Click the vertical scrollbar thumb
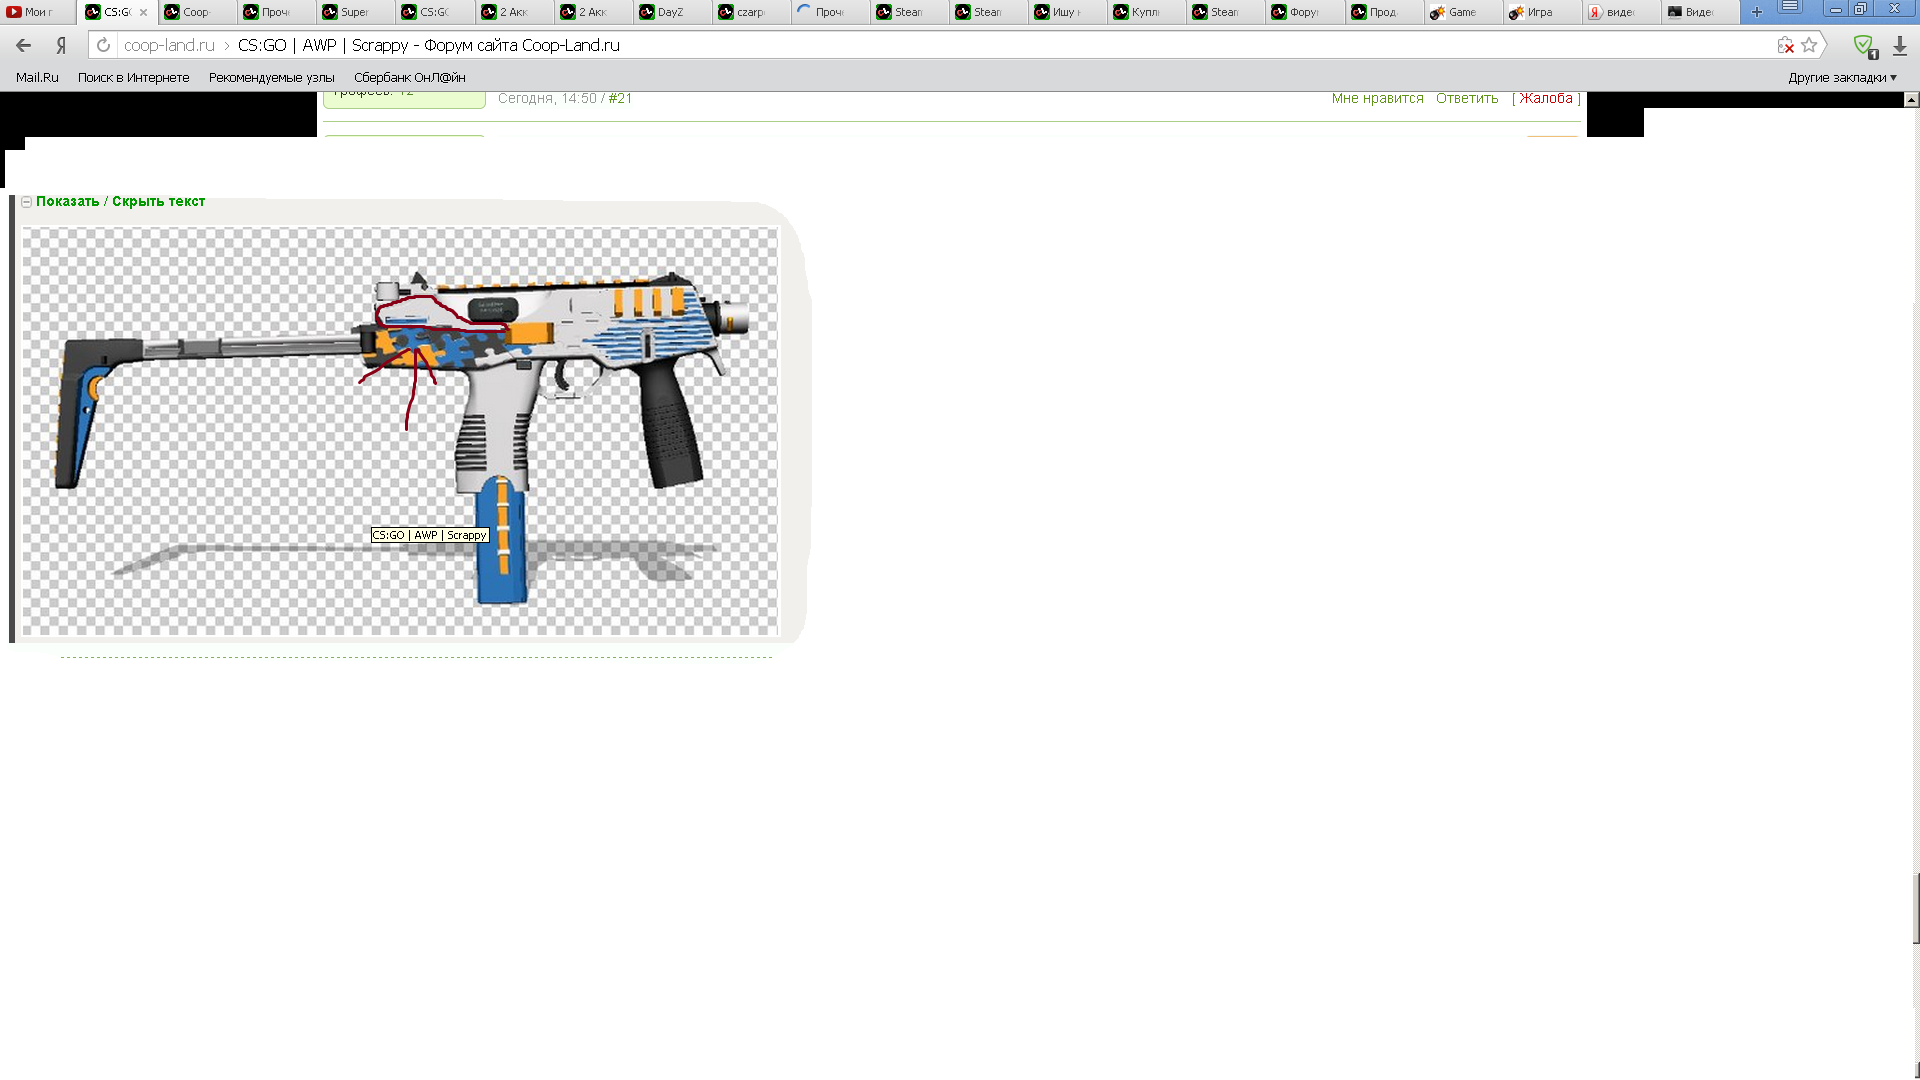The height and width of the screenshot is (1080, 1920). click(x=1915, y=908)
